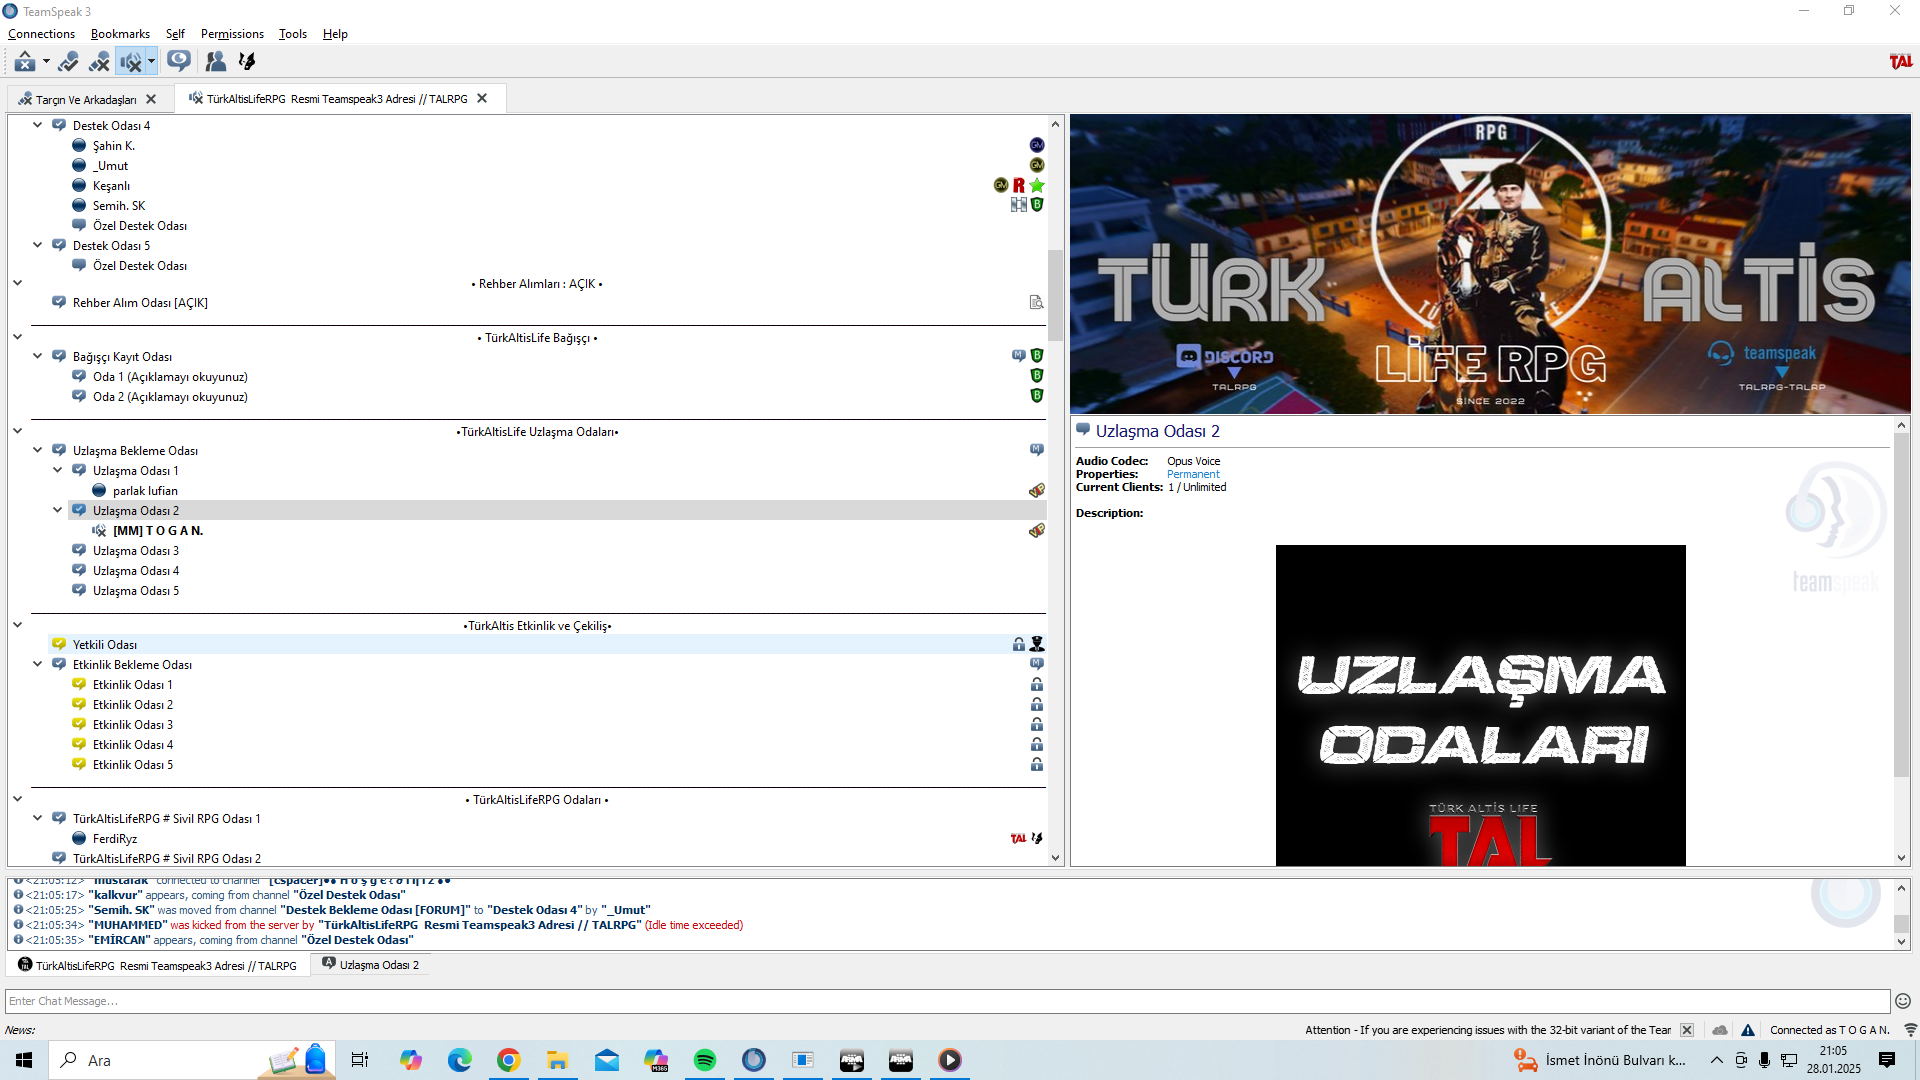Click the microphone with X toolbar icon
Screen dimensions: 1920x1080
click(99, 62)
